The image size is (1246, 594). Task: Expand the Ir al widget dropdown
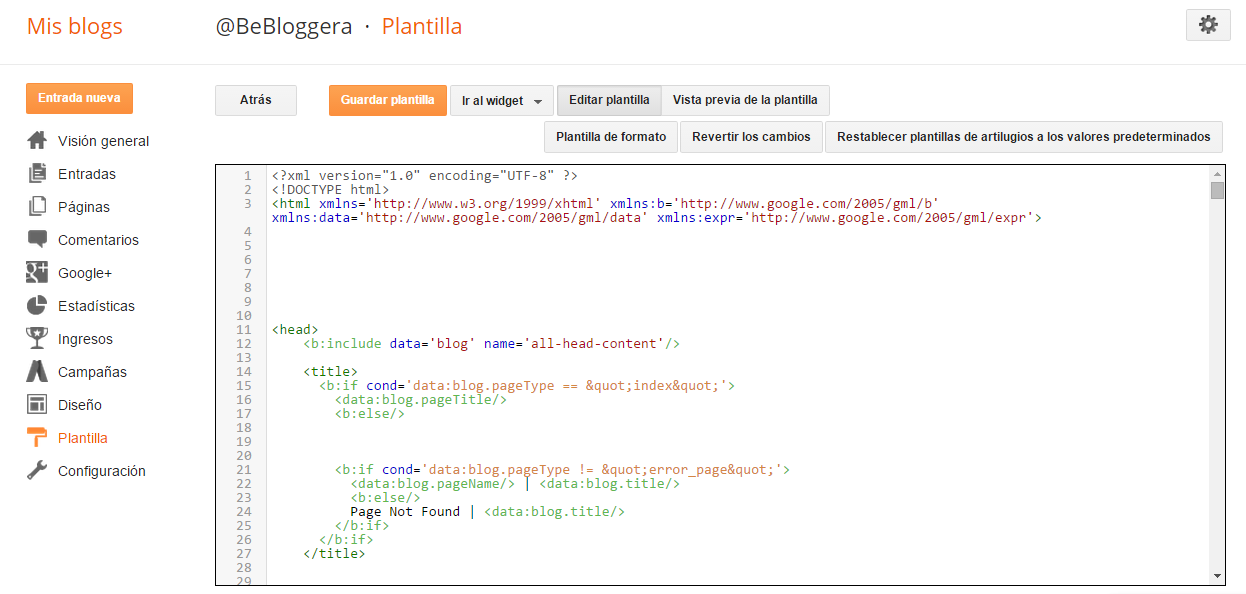pos(502,101)
